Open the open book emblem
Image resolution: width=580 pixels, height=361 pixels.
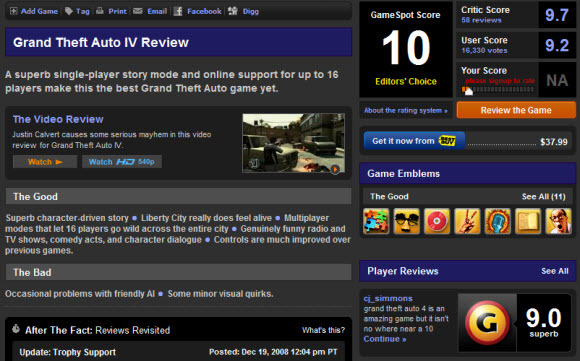point(527,221)
